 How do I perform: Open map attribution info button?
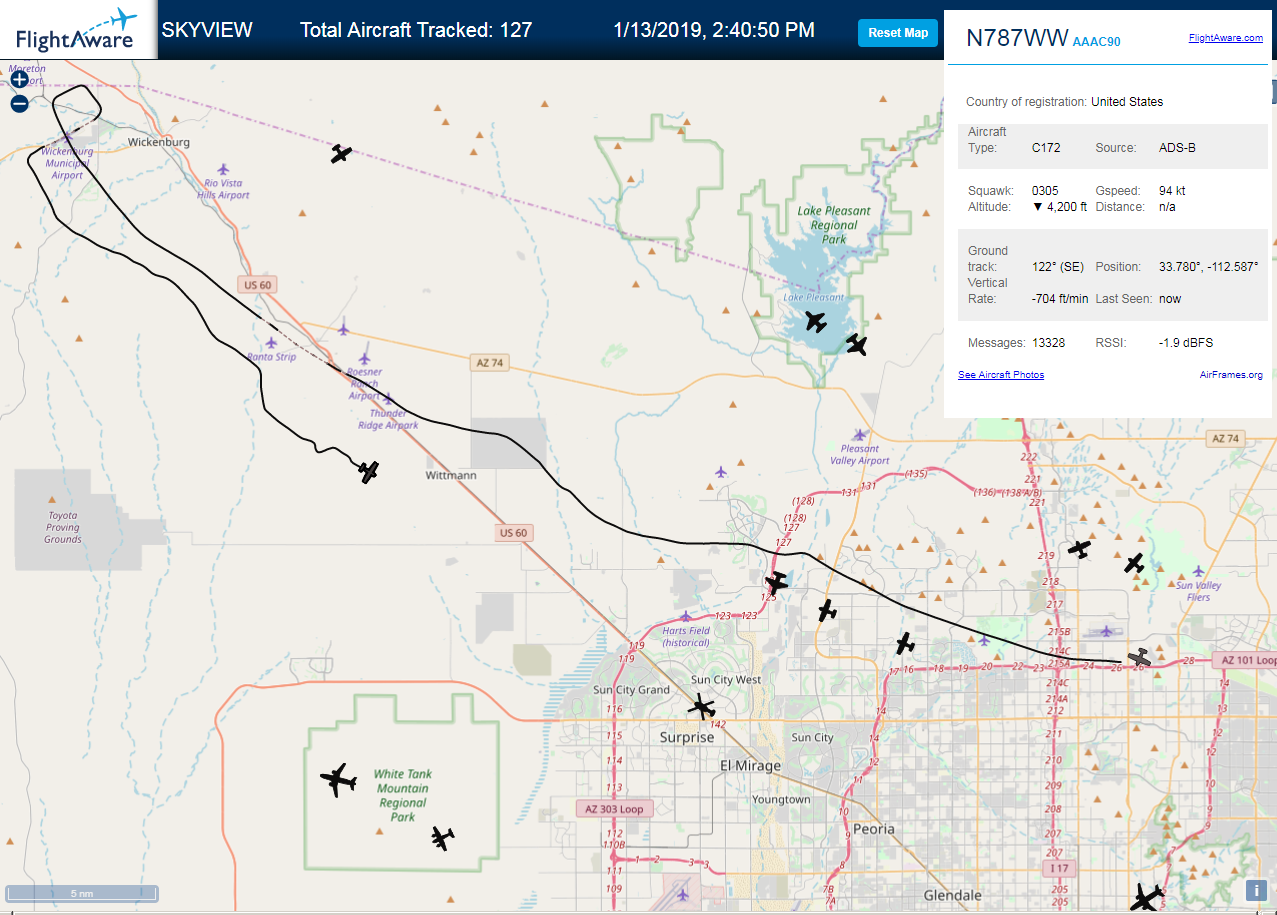[1255, 890]
